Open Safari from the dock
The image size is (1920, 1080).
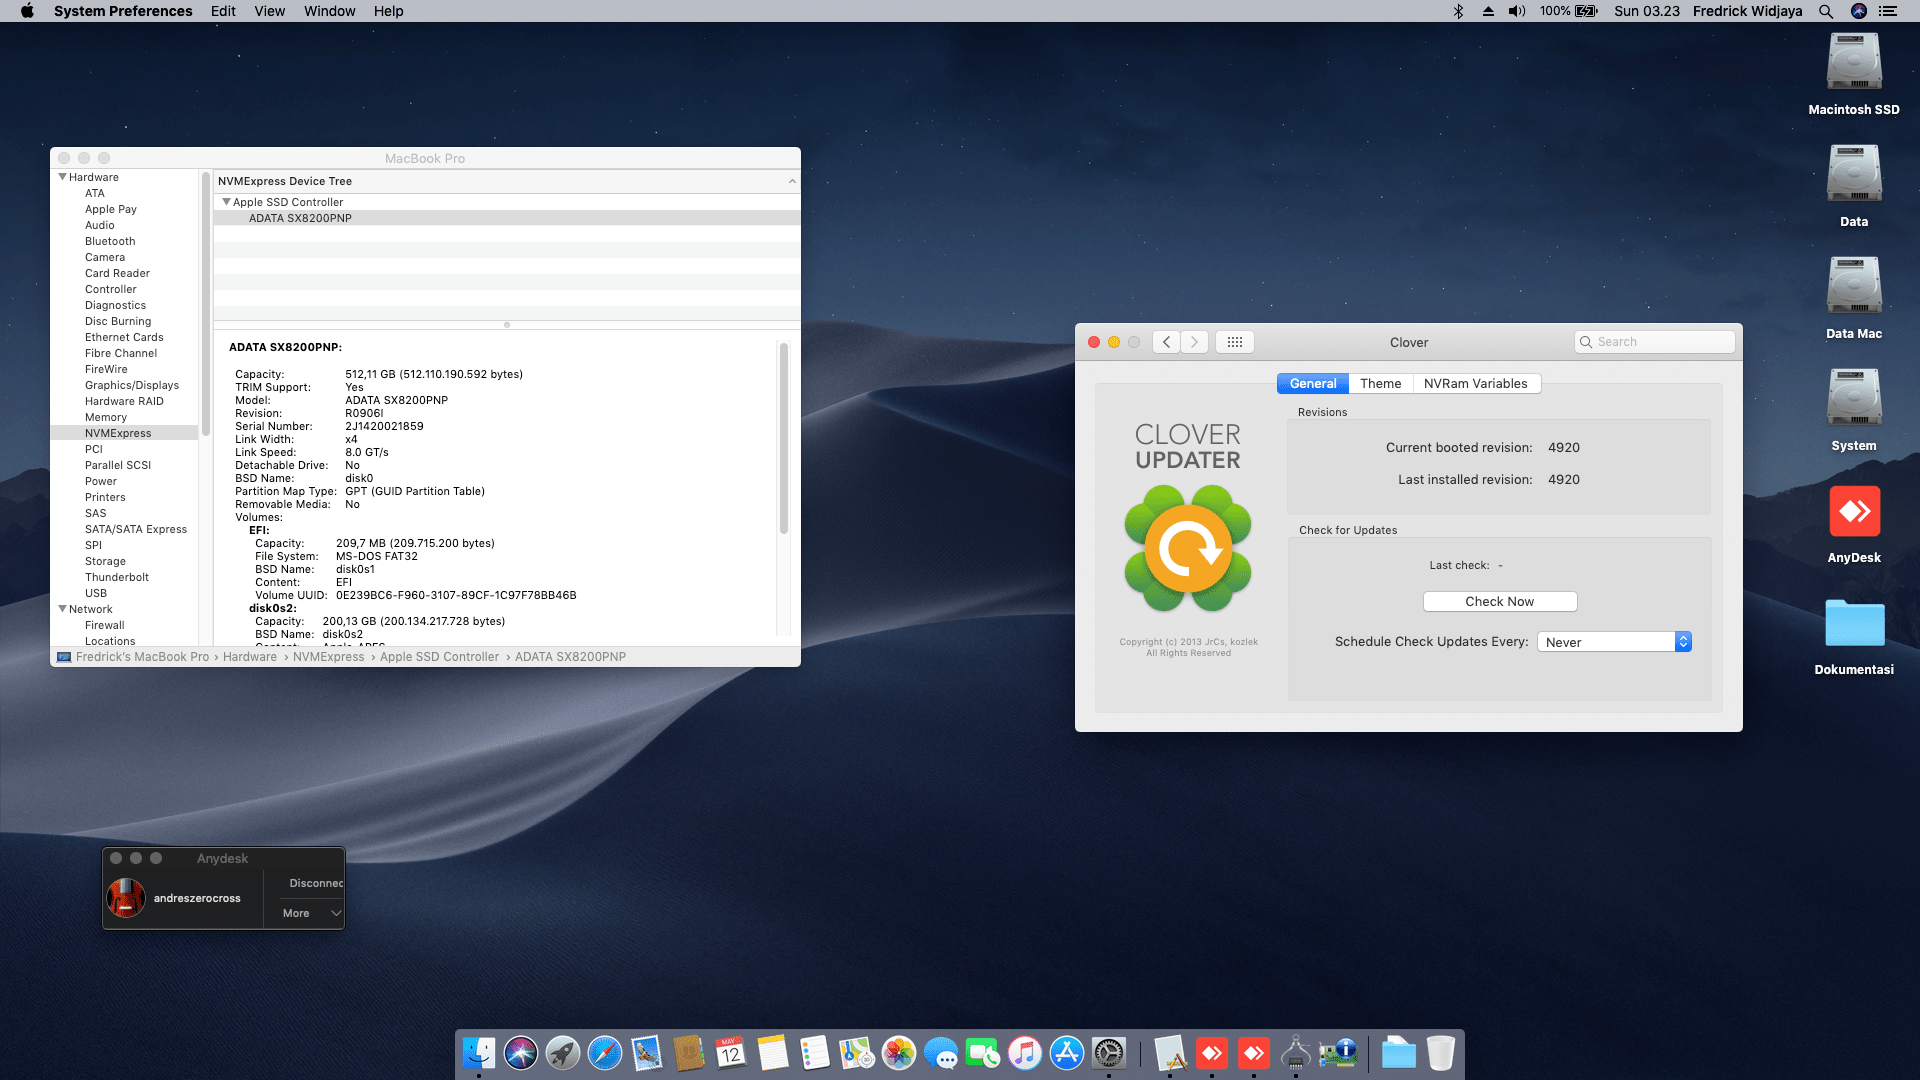point(604,1053)
